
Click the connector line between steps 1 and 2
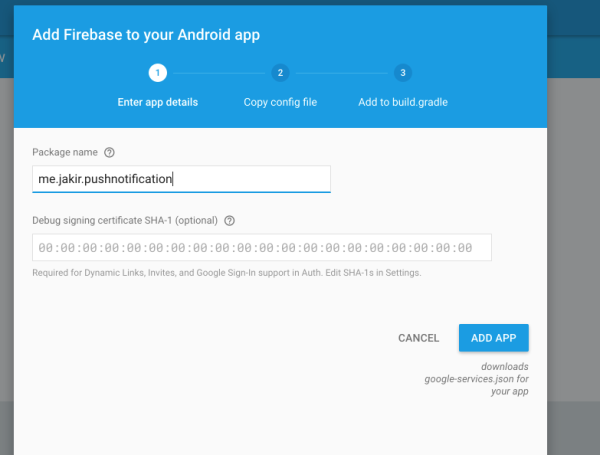coord(218,72)
